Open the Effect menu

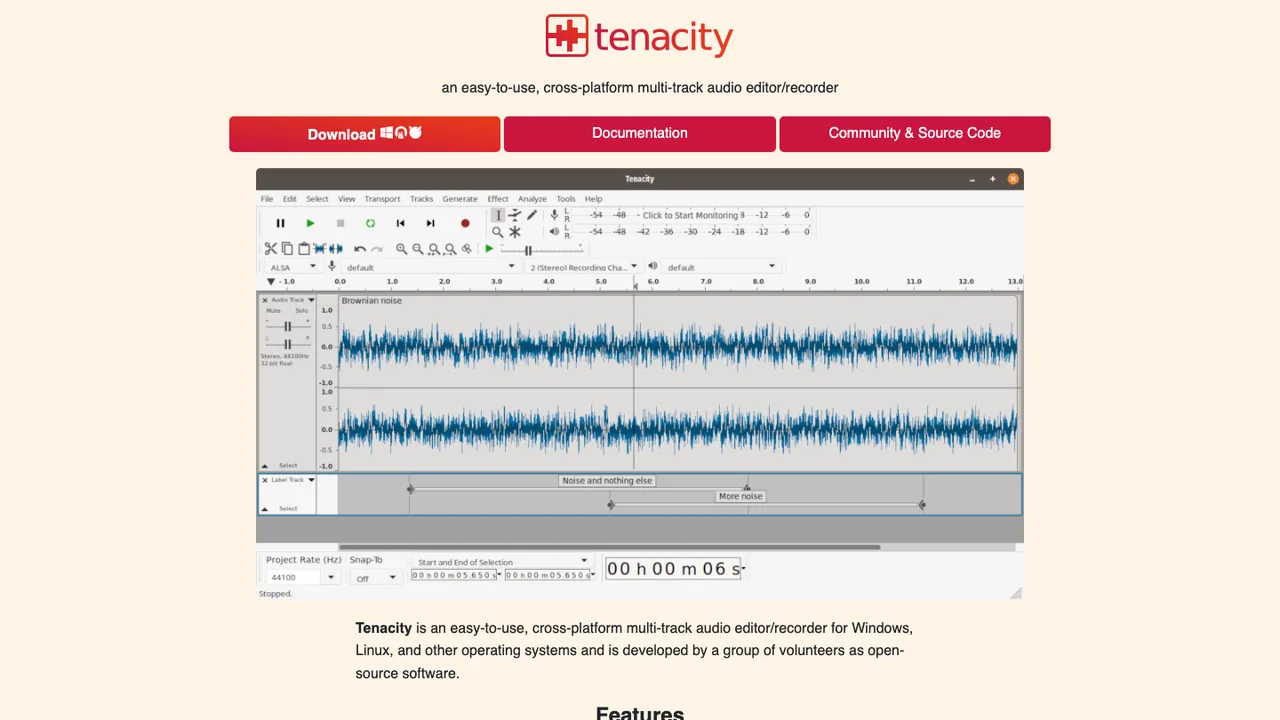[x=498, y=199]
